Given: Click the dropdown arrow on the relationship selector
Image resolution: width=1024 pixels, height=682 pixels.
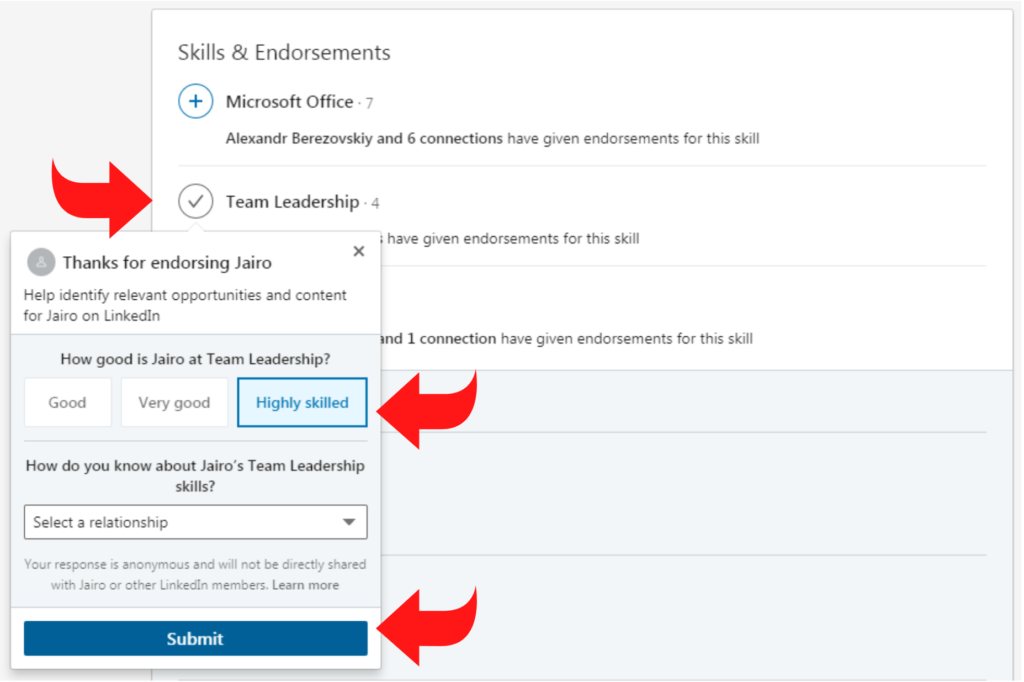Looking at the screenshot, I should [x=349, y=522].
